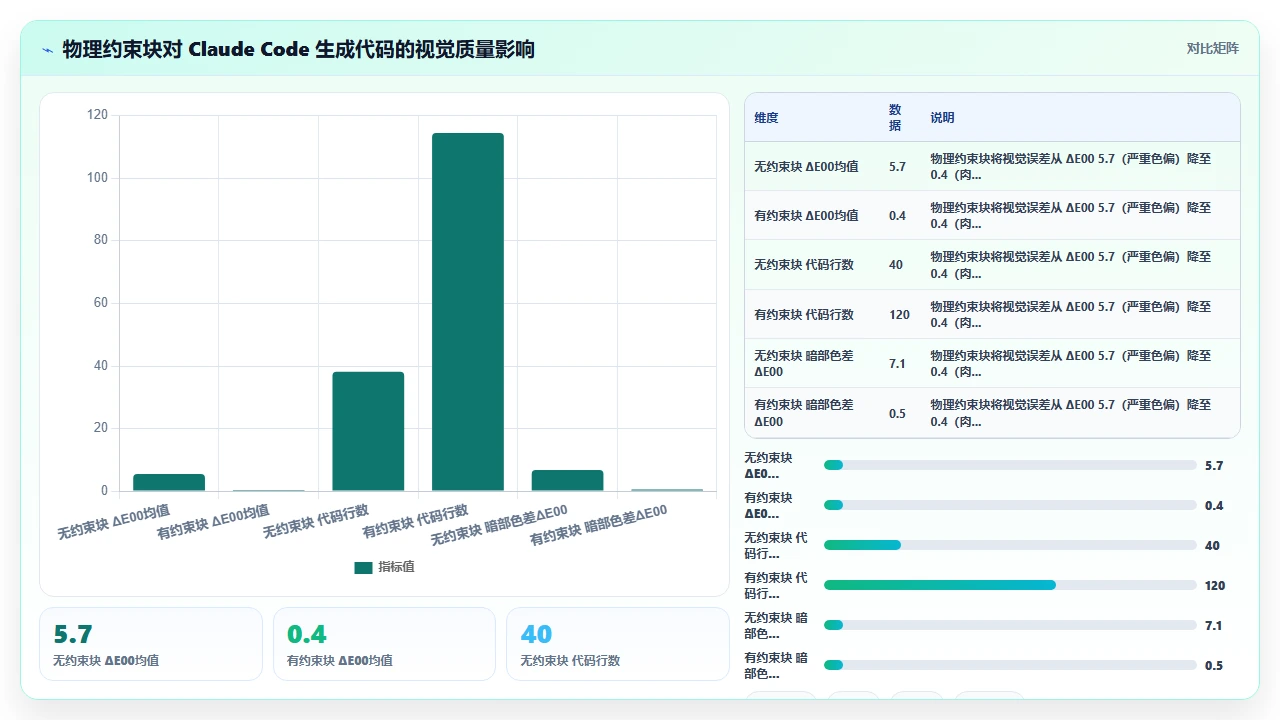
Task: Click the 7.1 value beside its progress bar
Action: 1214,625
